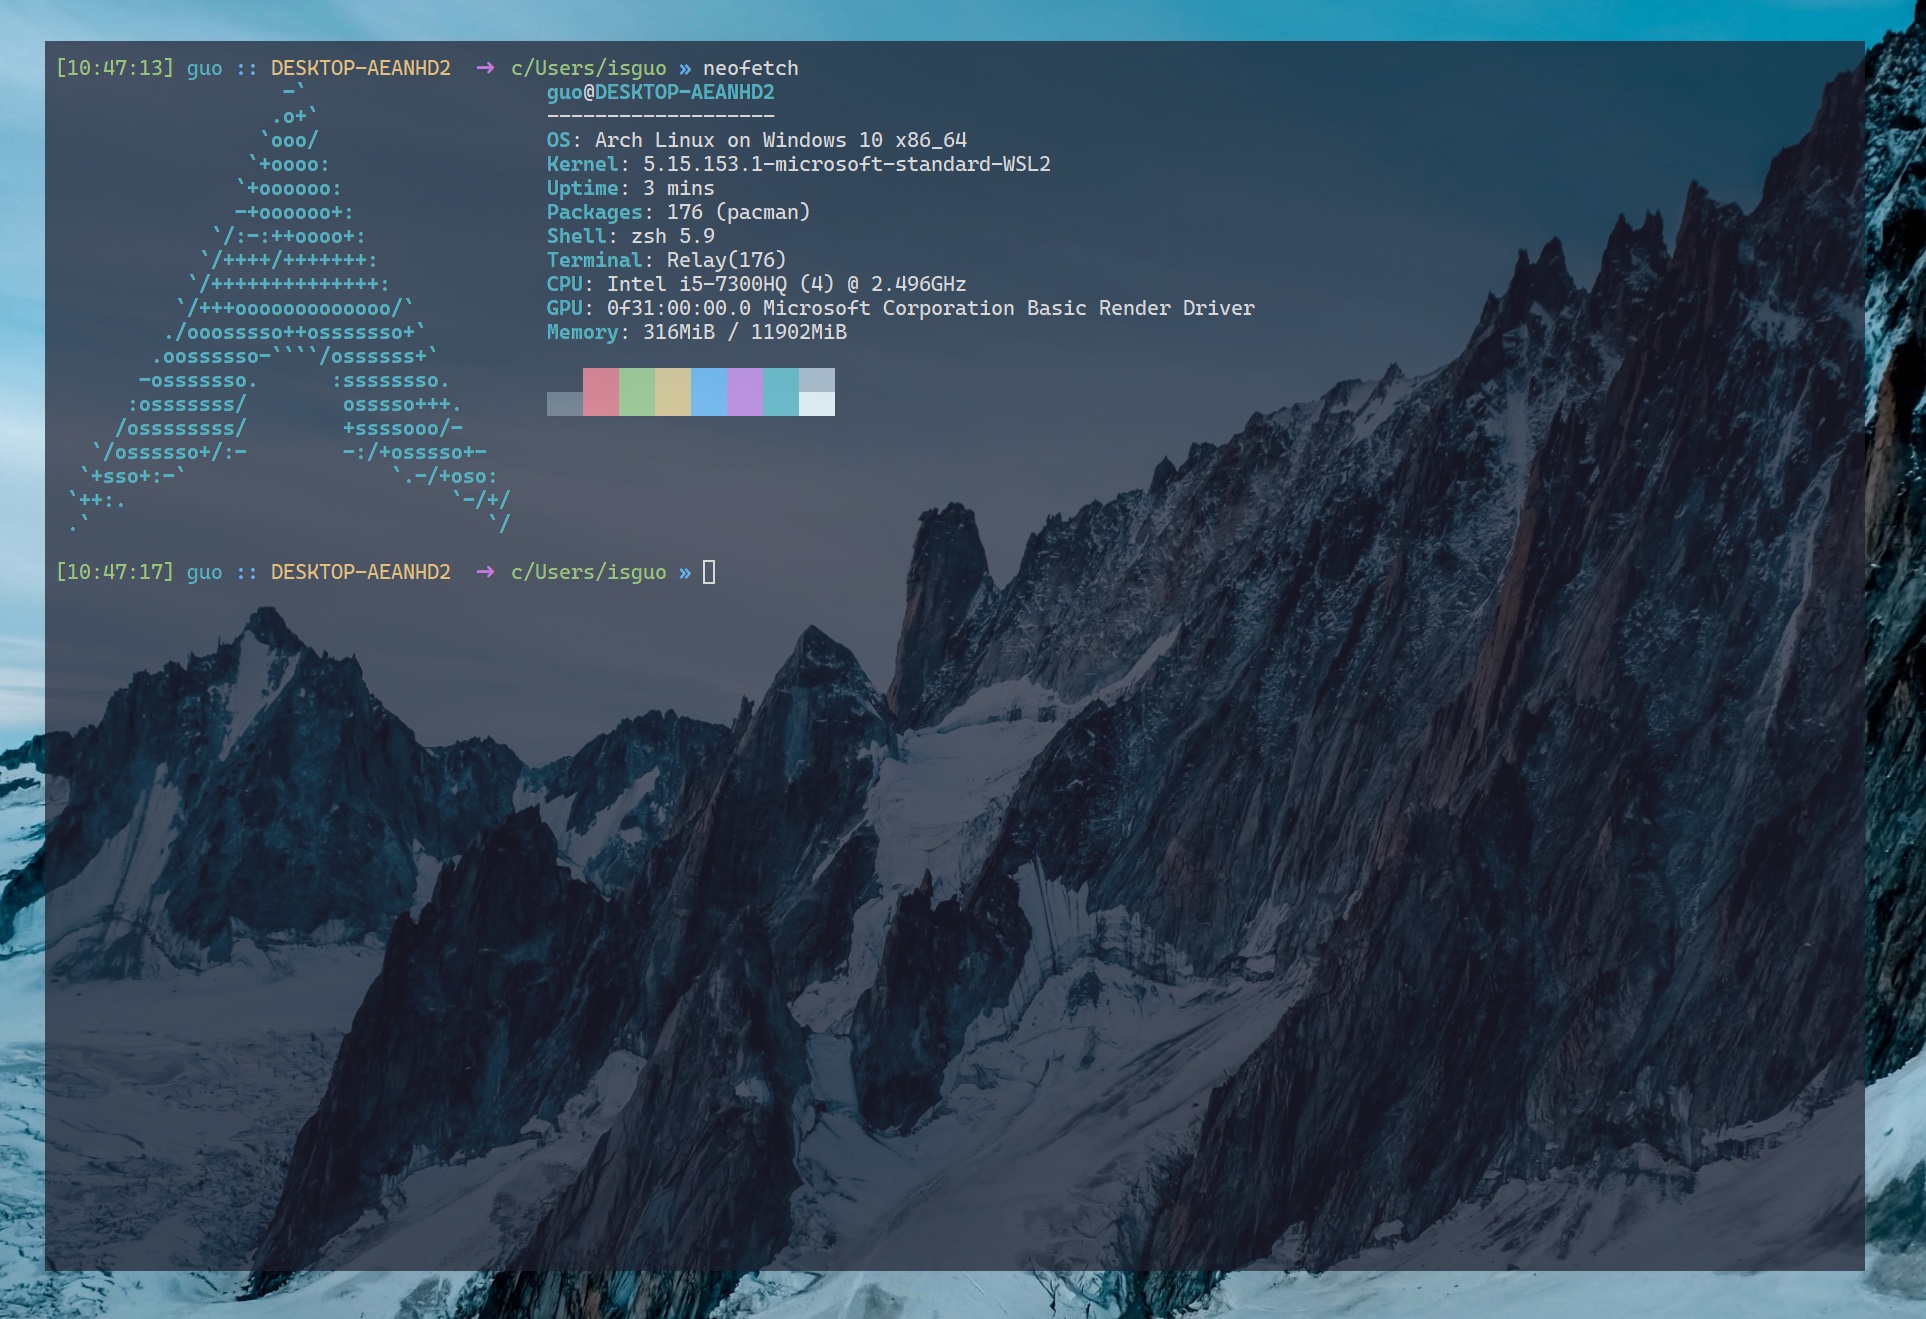Viewport: 1926px width, 1319px height.
Task: Click the green color block in neofetch palette
Action: [x=636, y=391]
